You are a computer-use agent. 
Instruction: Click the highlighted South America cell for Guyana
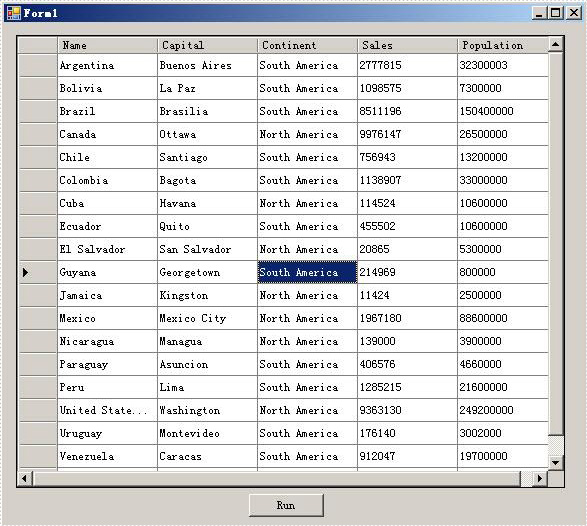(x=307, y=272)
